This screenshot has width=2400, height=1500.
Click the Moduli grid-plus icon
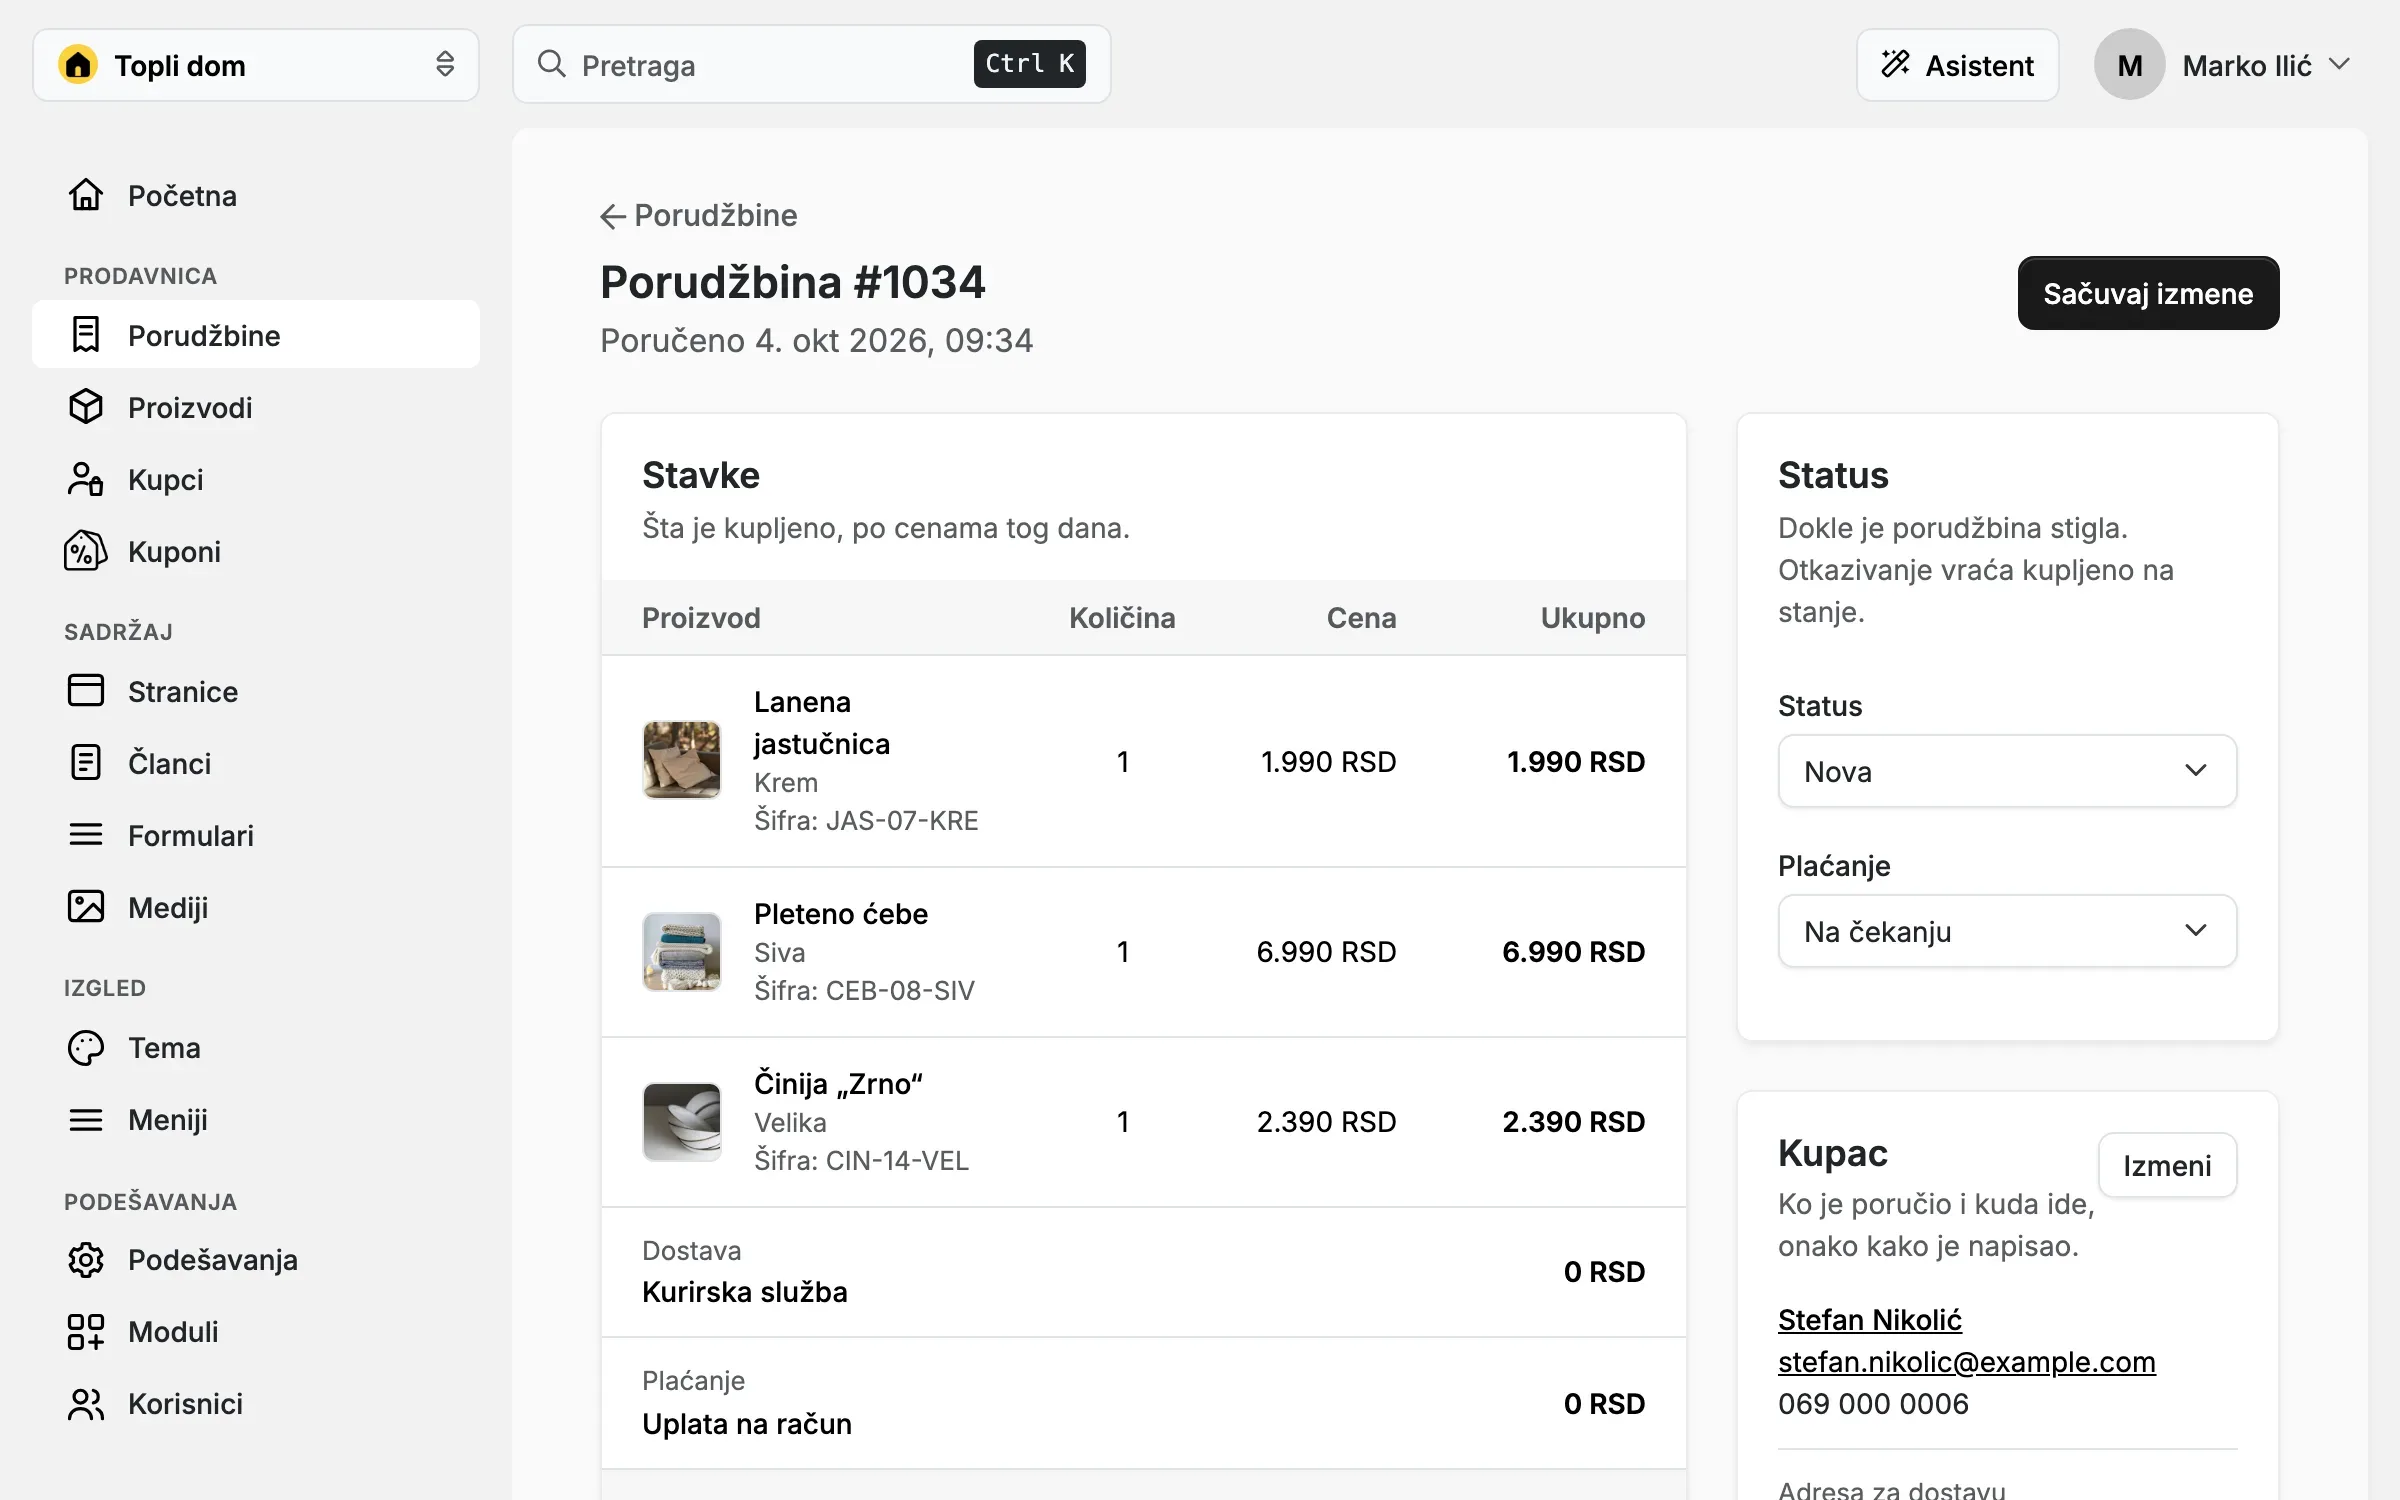tap(86, 1331)
